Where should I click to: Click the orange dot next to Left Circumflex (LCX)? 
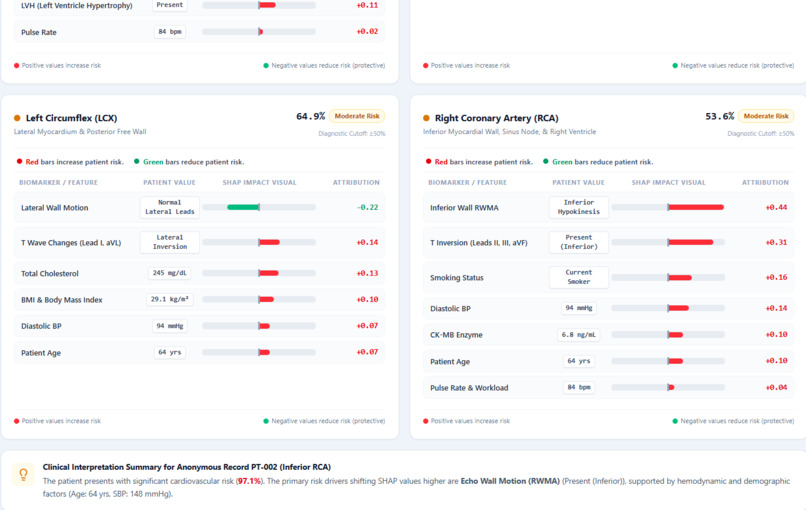17,118
